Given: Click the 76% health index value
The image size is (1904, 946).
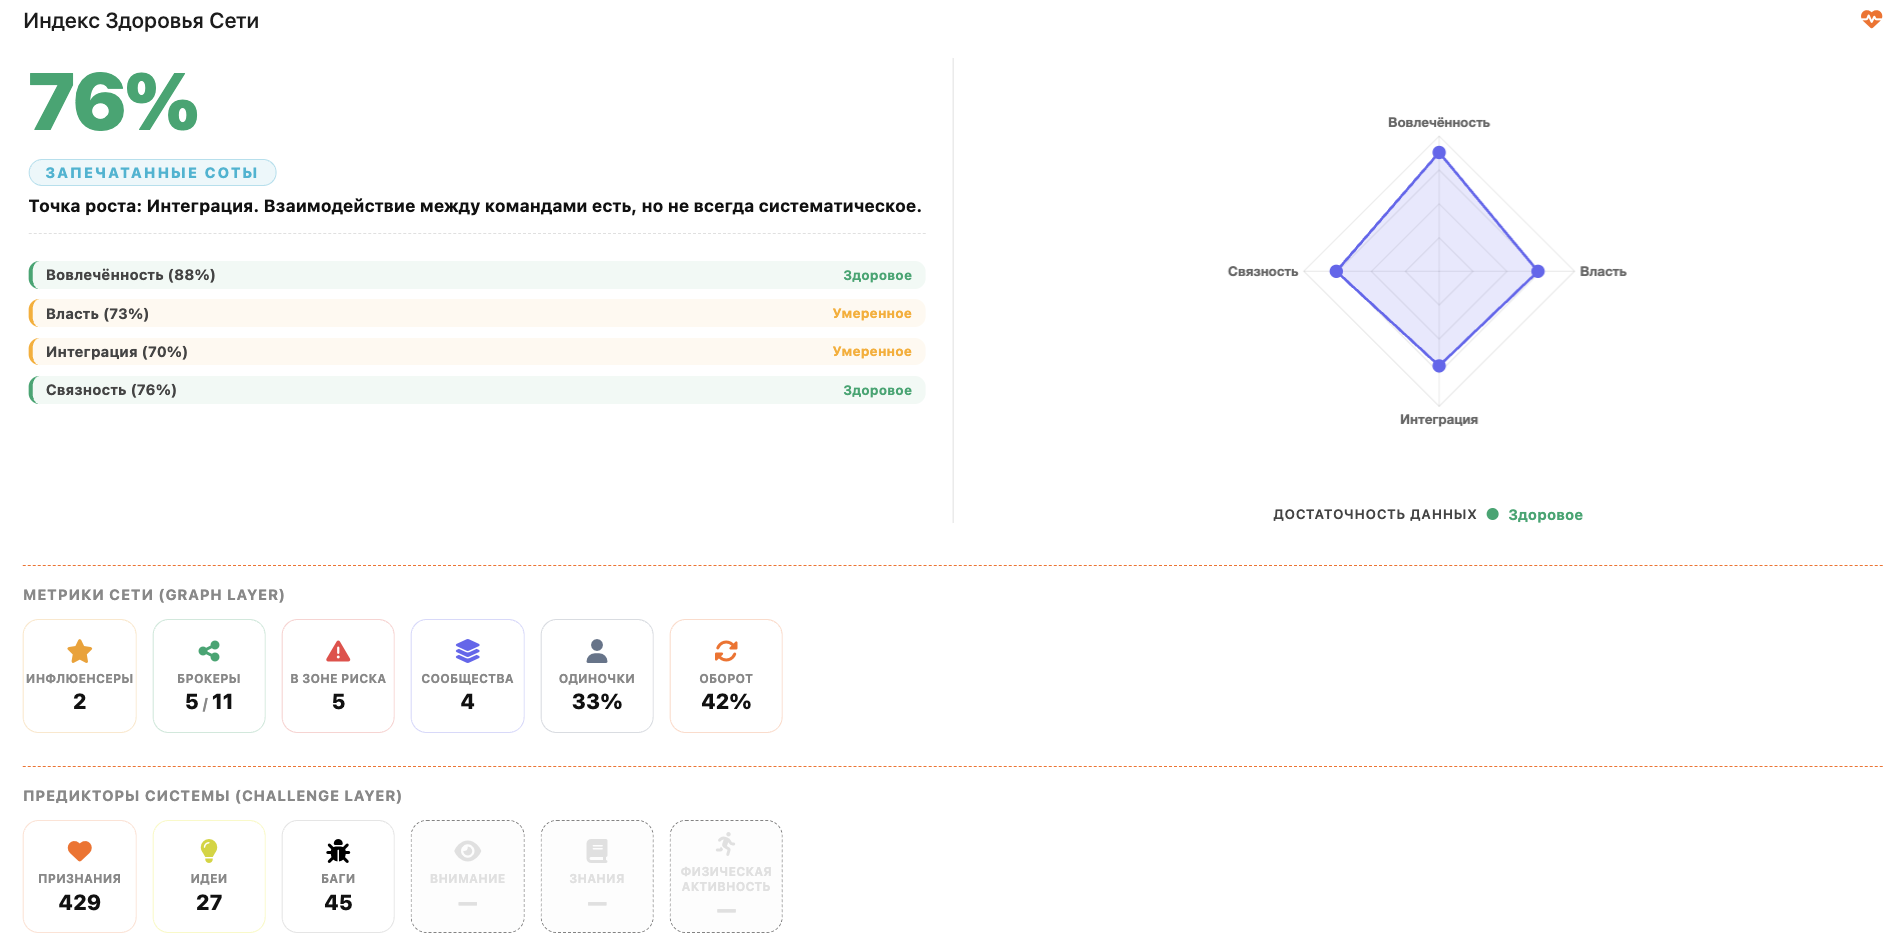Looking at the screenshot, I should [113, 102].
